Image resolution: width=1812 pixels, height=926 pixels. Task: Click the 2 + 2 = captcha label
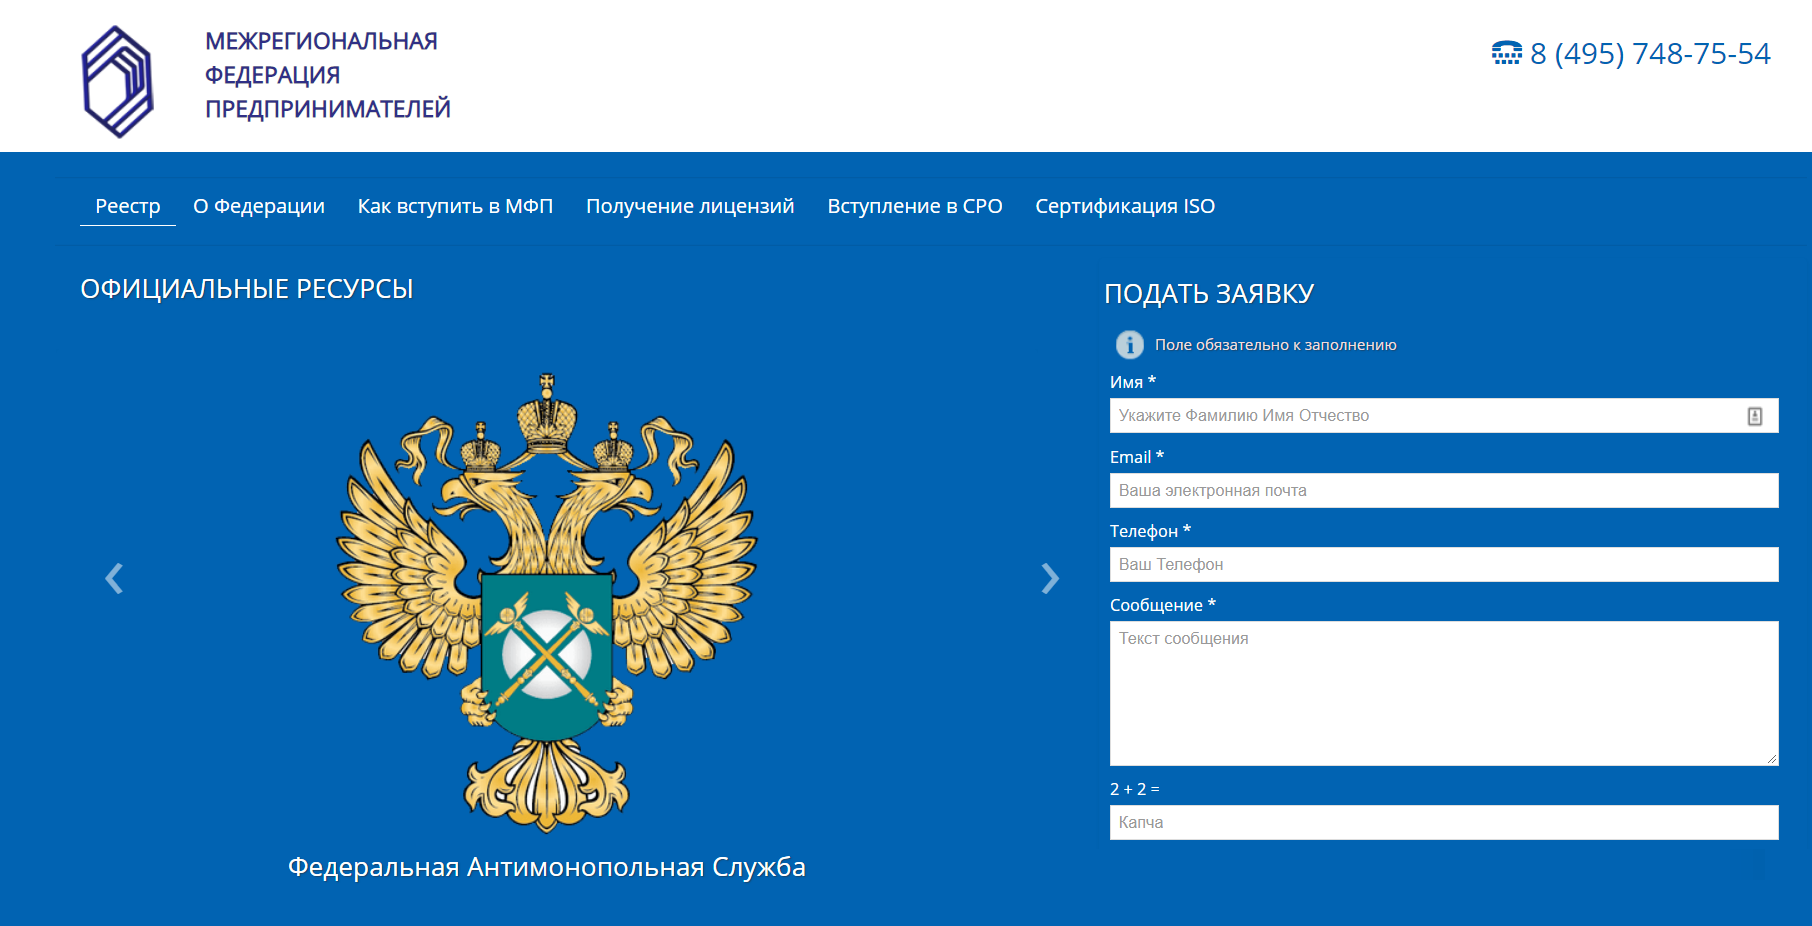coord(1135,789)
